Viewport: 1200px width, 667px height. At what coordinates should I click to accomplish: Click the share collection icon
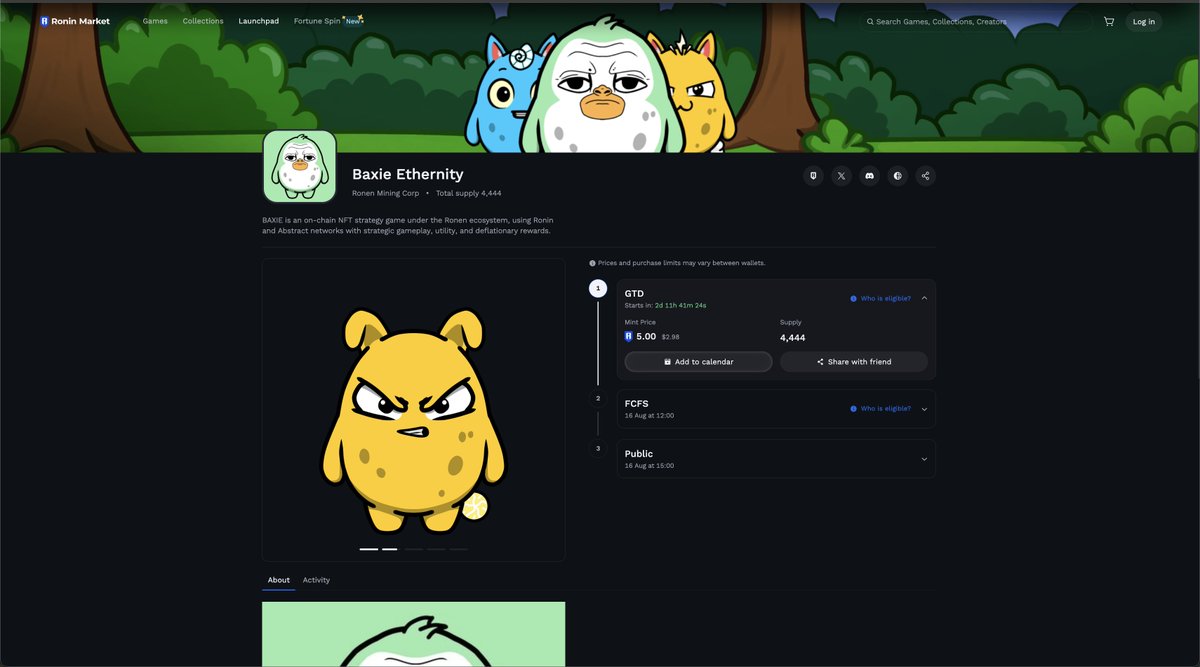[x=926, y=176]
